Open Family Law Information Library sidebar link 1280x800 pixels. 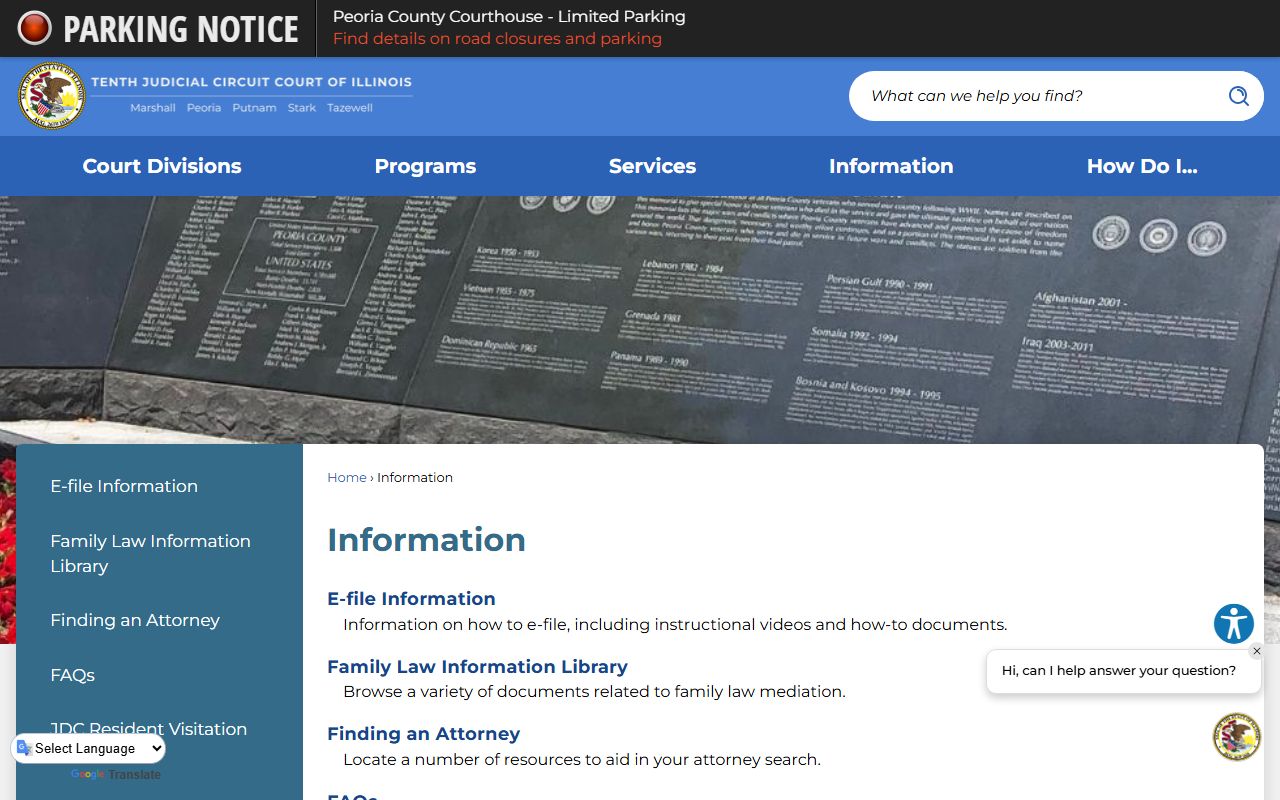coord(150,553)
